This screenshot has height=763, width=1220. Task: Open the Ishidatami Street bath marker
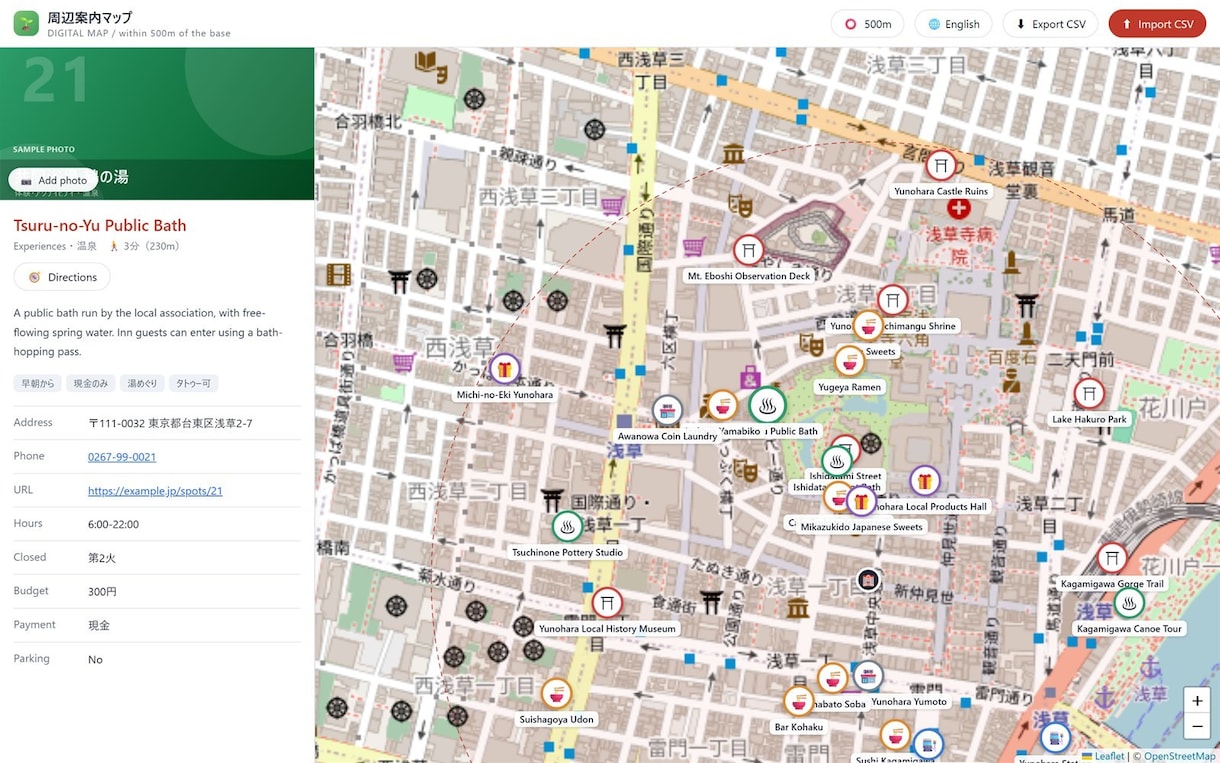pos(837,461)
